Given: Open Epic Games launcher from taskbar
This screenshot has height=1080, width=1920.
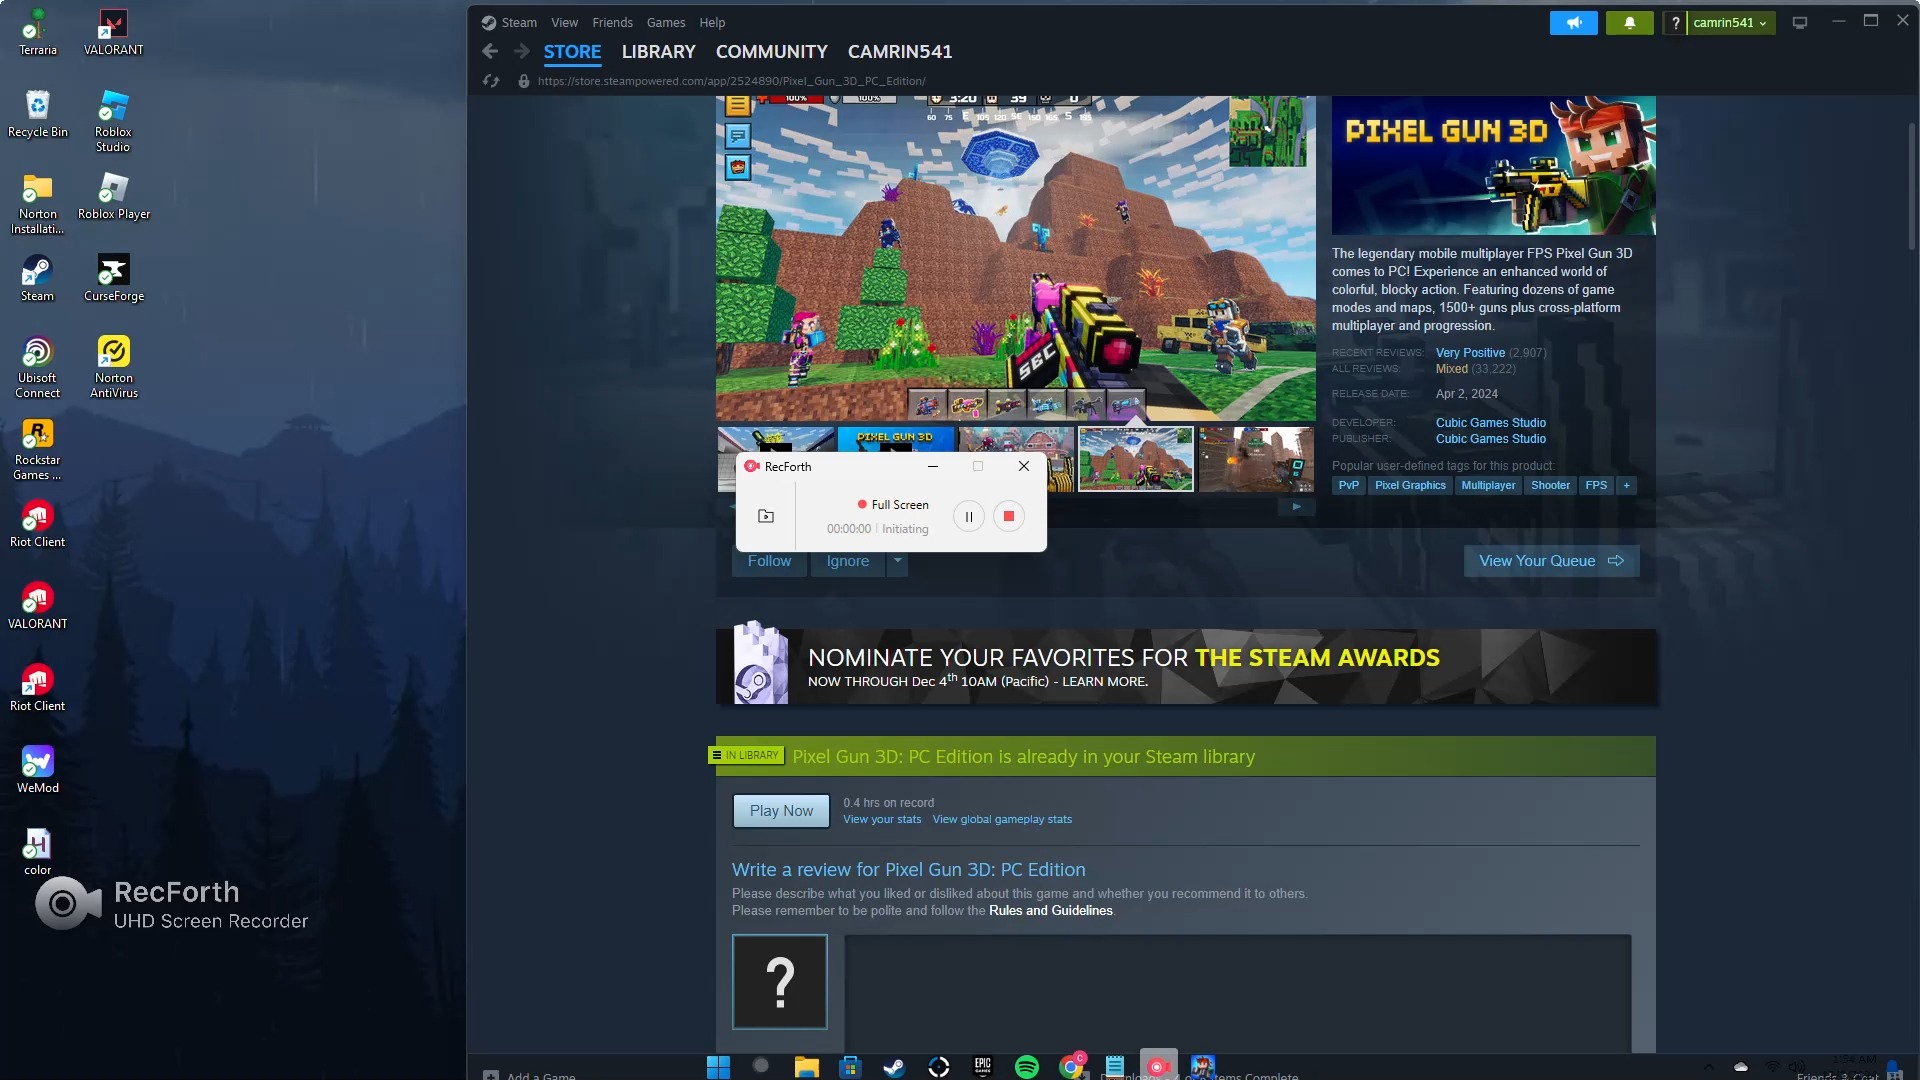Looking at the screenshot, I should point(983,1067).
